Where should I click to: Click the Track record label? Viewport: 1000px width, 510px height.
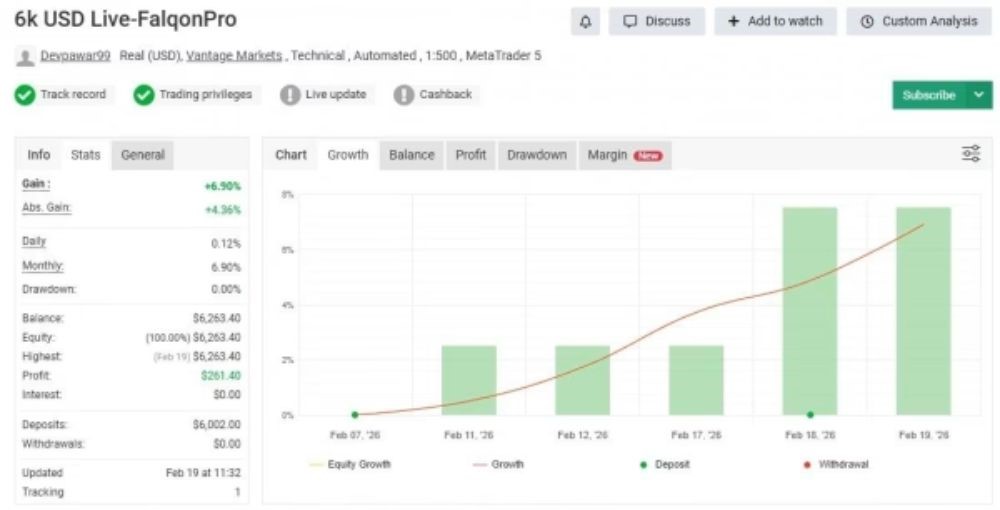click(x=73, y=94)
